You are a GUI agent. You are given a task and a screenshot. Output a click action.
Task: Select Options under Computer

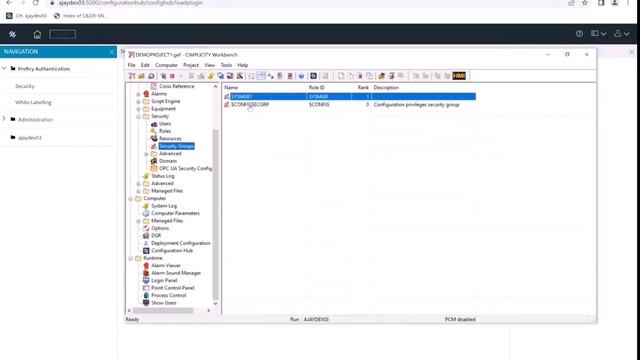pos(160,228)
